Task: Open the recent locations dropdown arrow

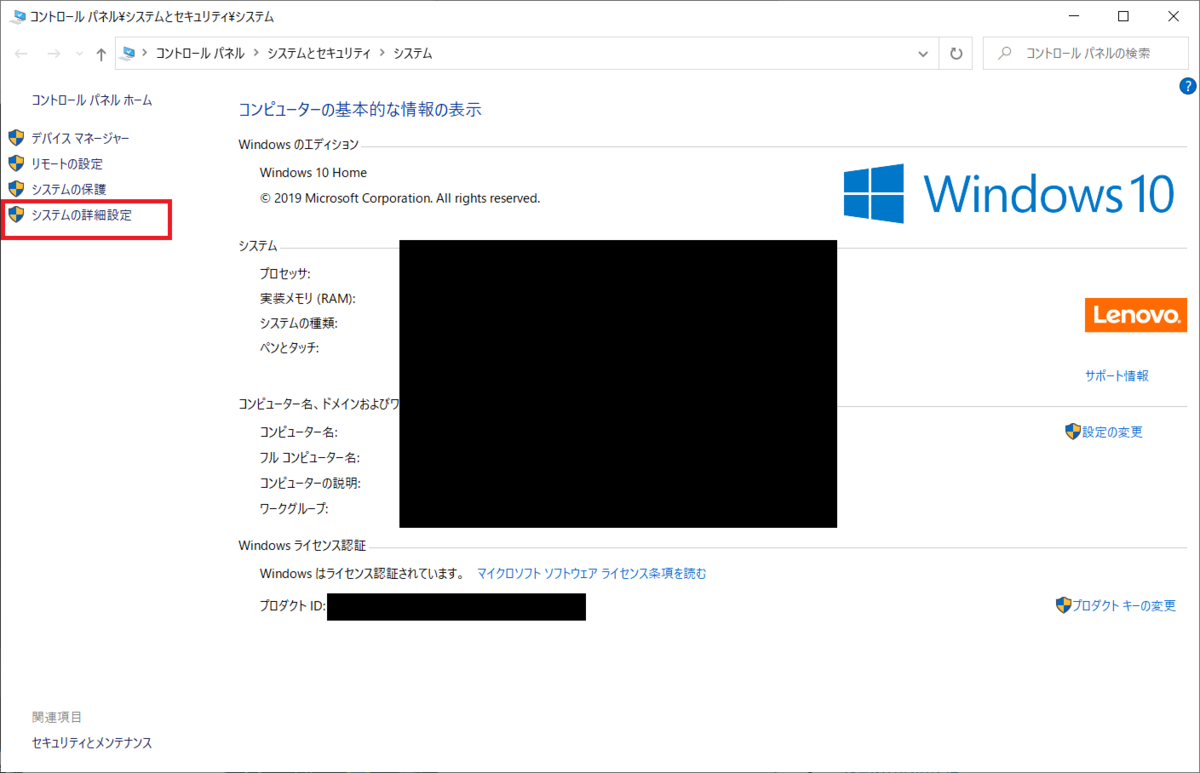Action: click(79, 54)
